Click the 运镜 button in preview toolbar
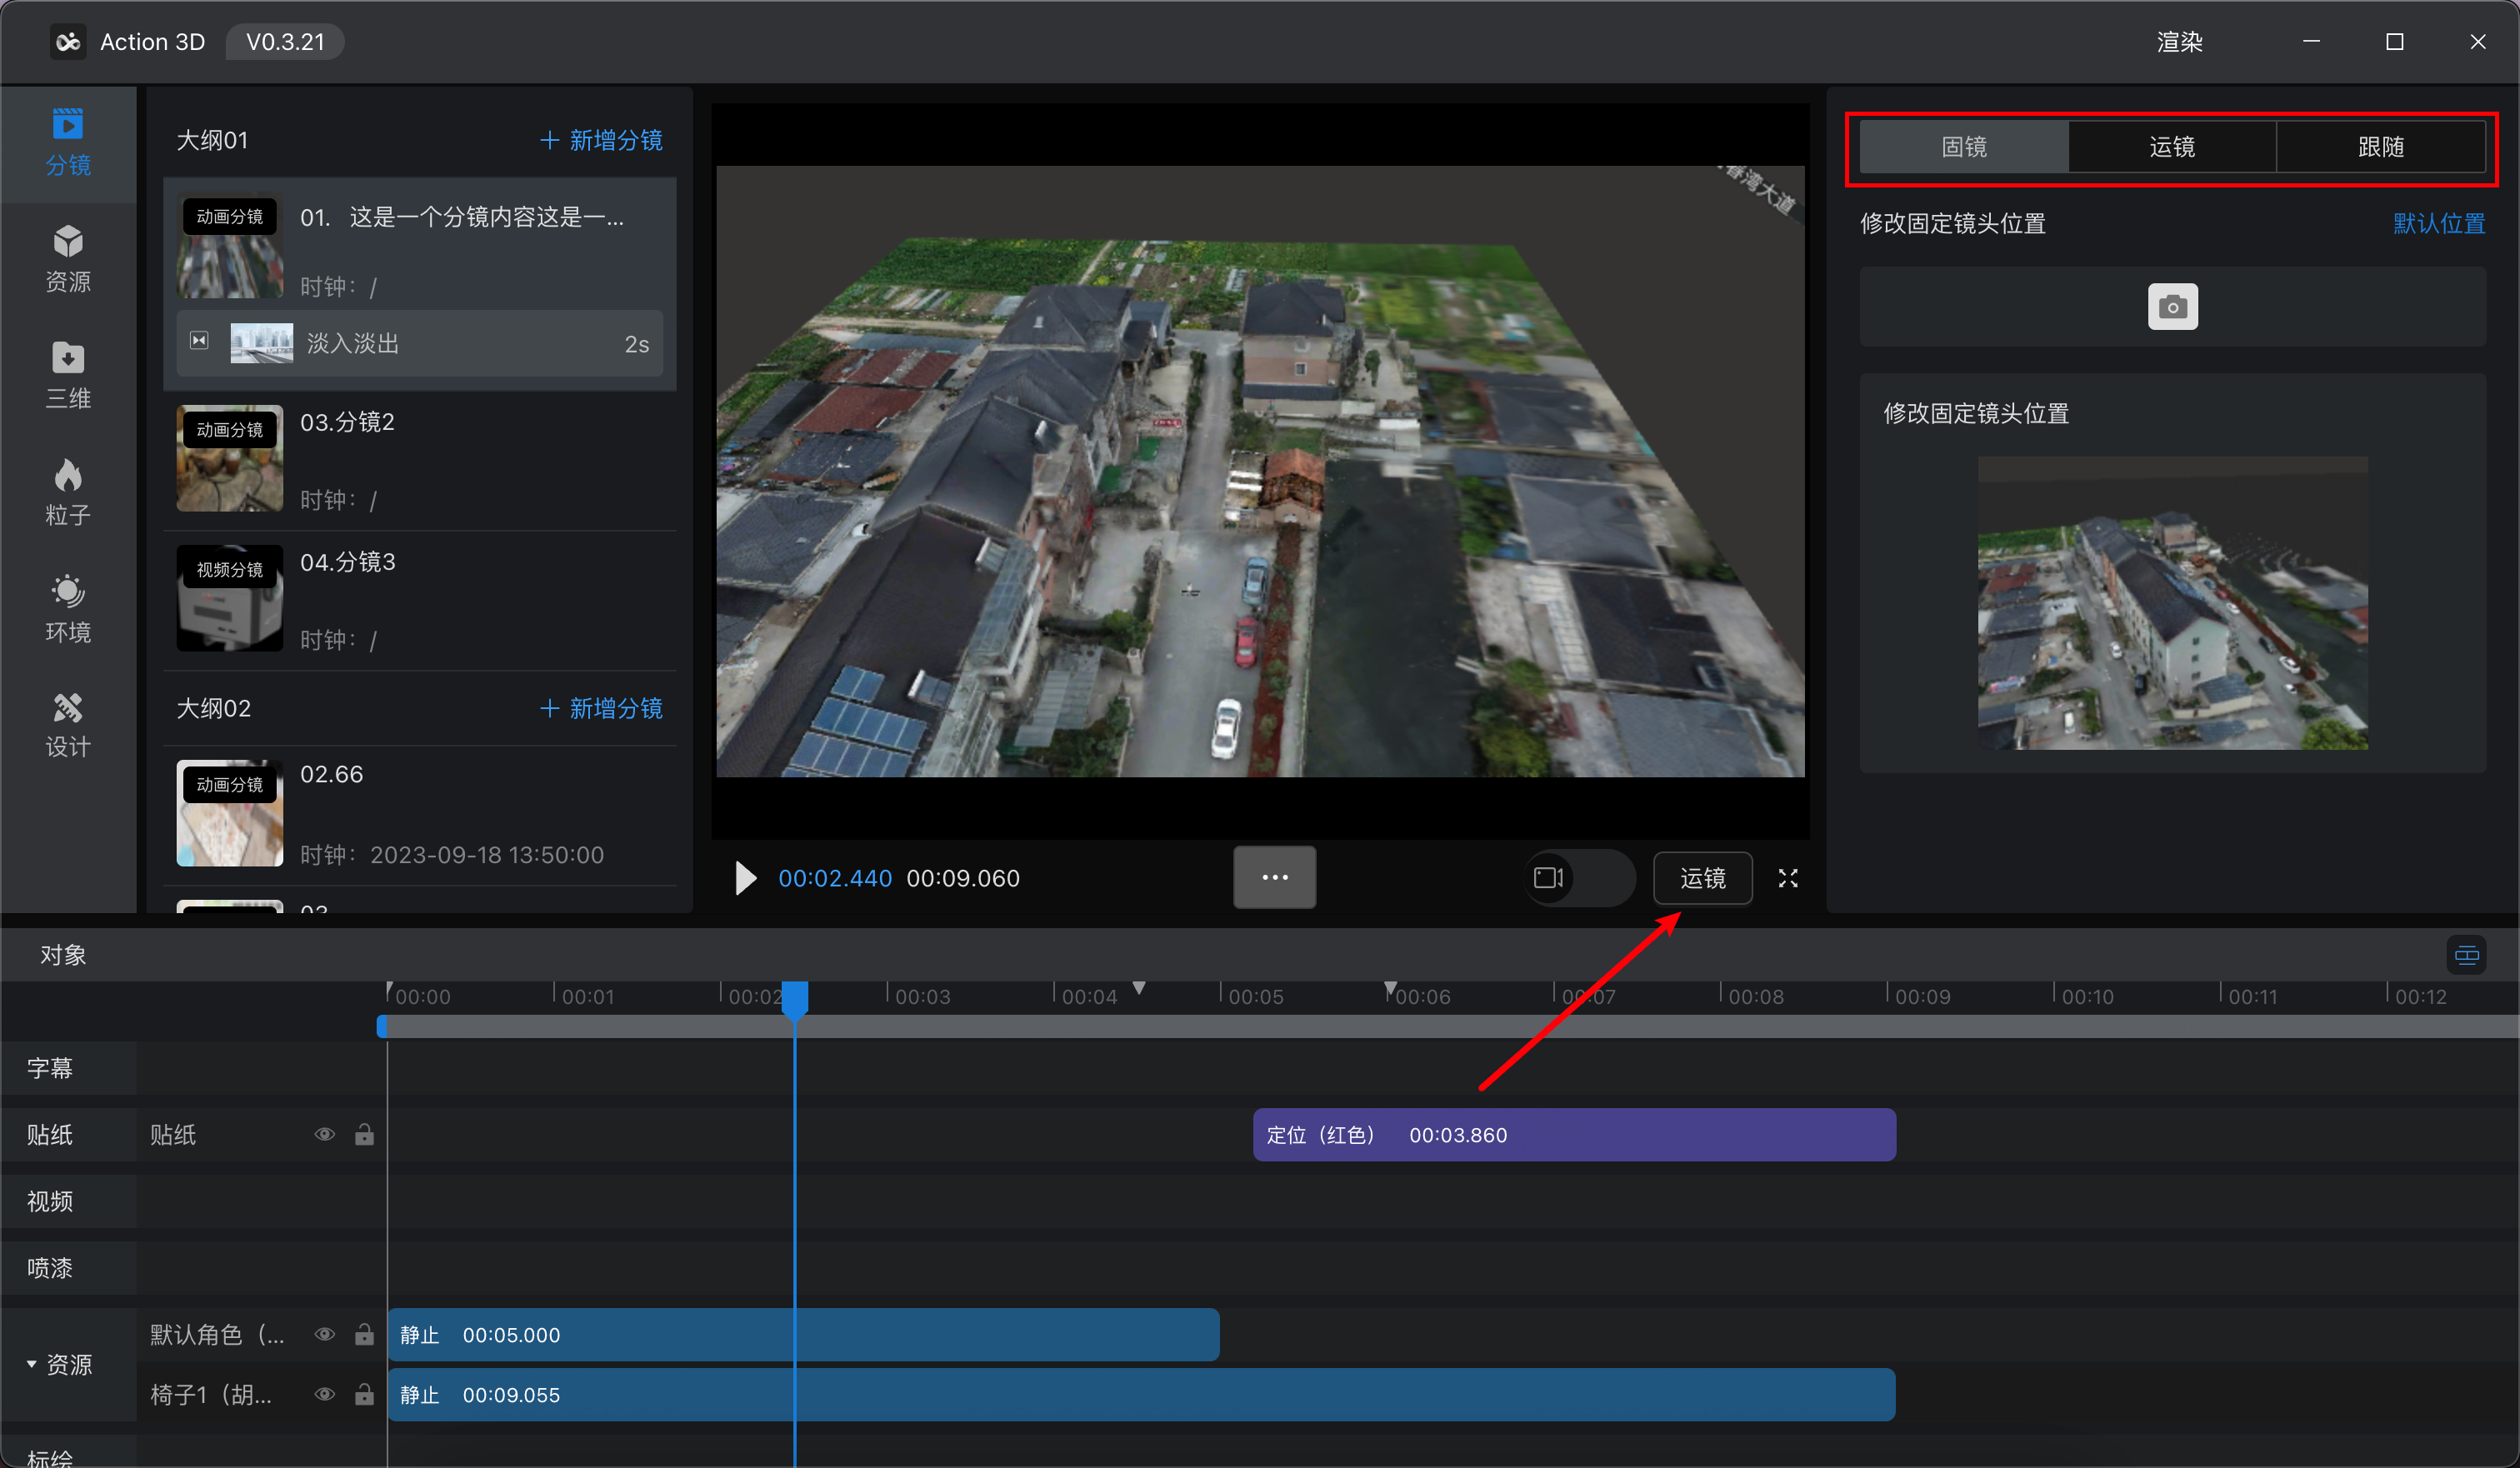Screen dimensions: 2520x1468 coord(1702,877)
